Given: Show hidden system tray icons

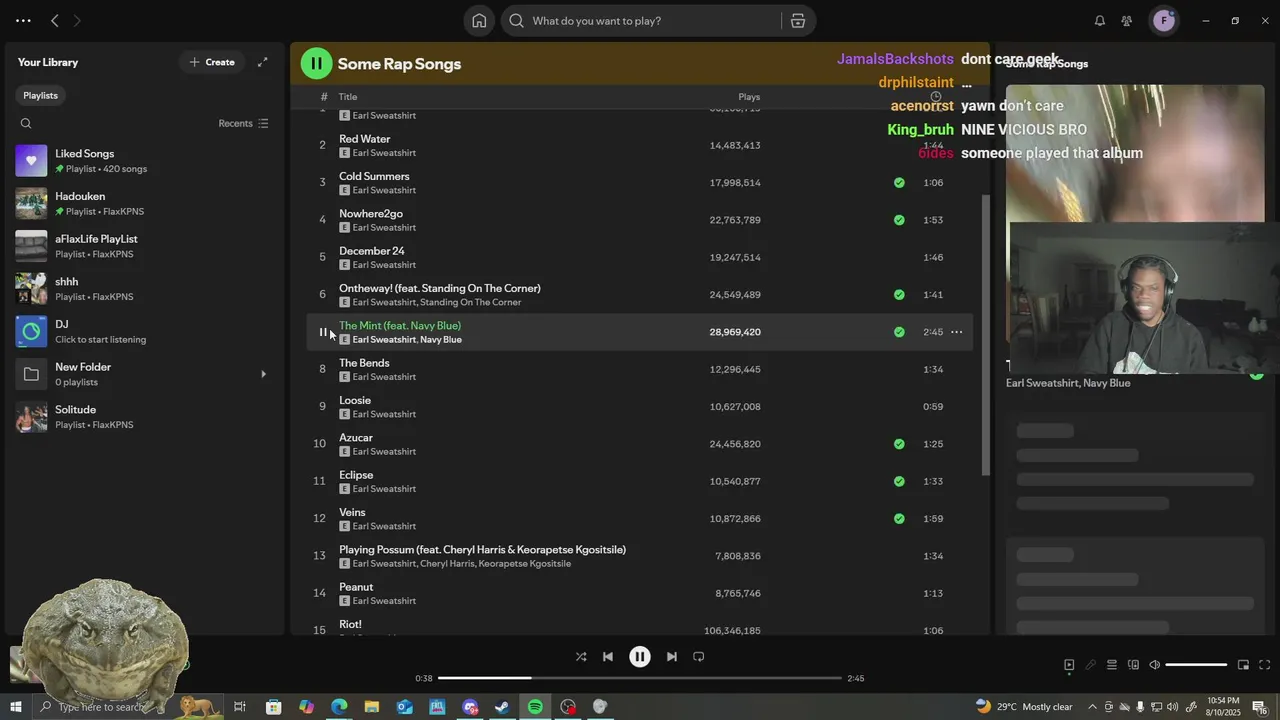Looking at the screenshot, I should tap(1092, 707).
